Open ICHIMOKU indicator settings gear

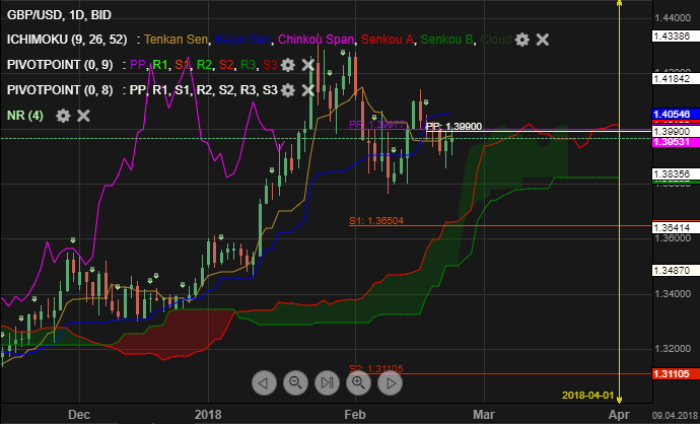click(x=521, y=39)
